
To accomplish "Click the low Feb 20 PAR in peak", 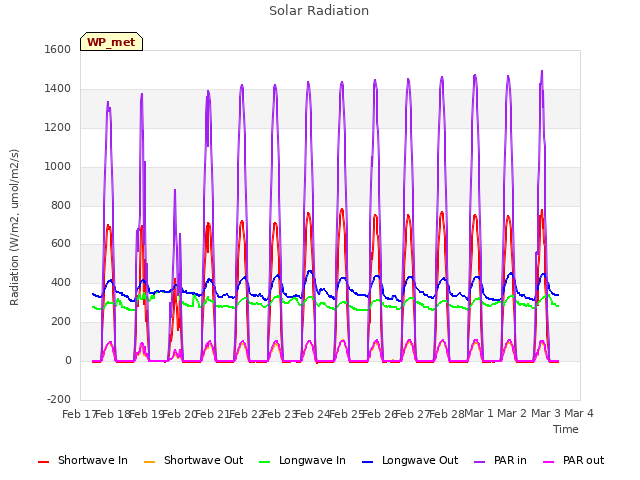I will [175, 190].
